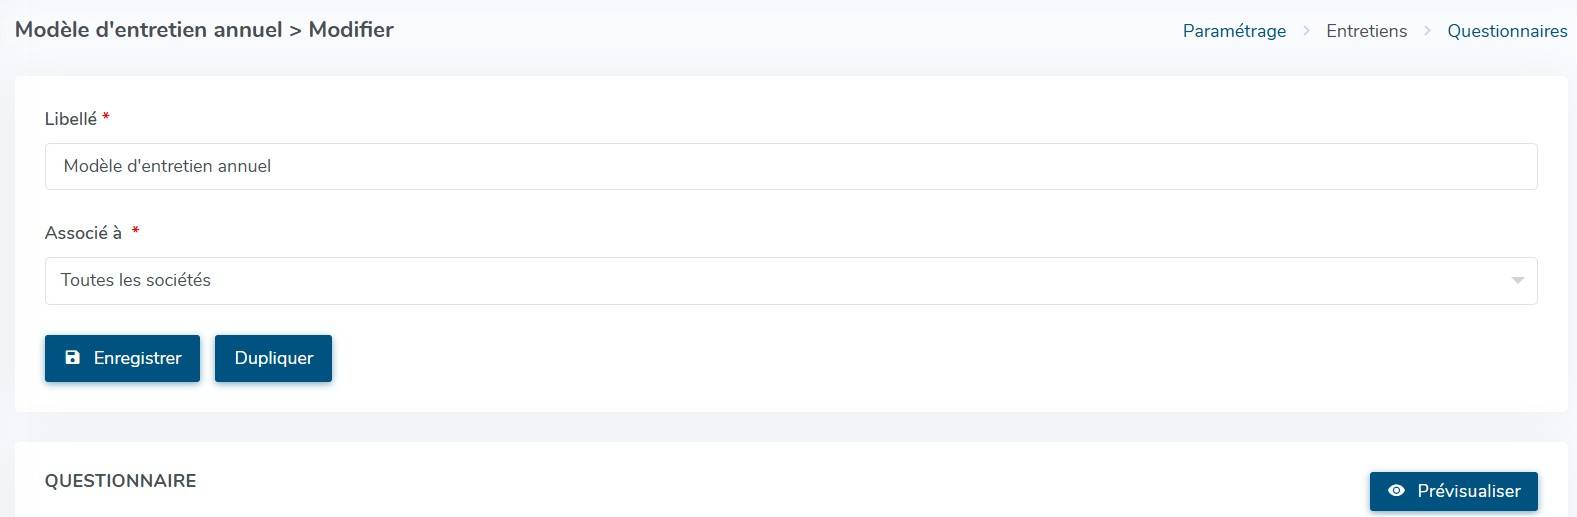Click the page title Modèle d'entretien annuel
This screenshot has width=1577, height=517.
[148, 30]
